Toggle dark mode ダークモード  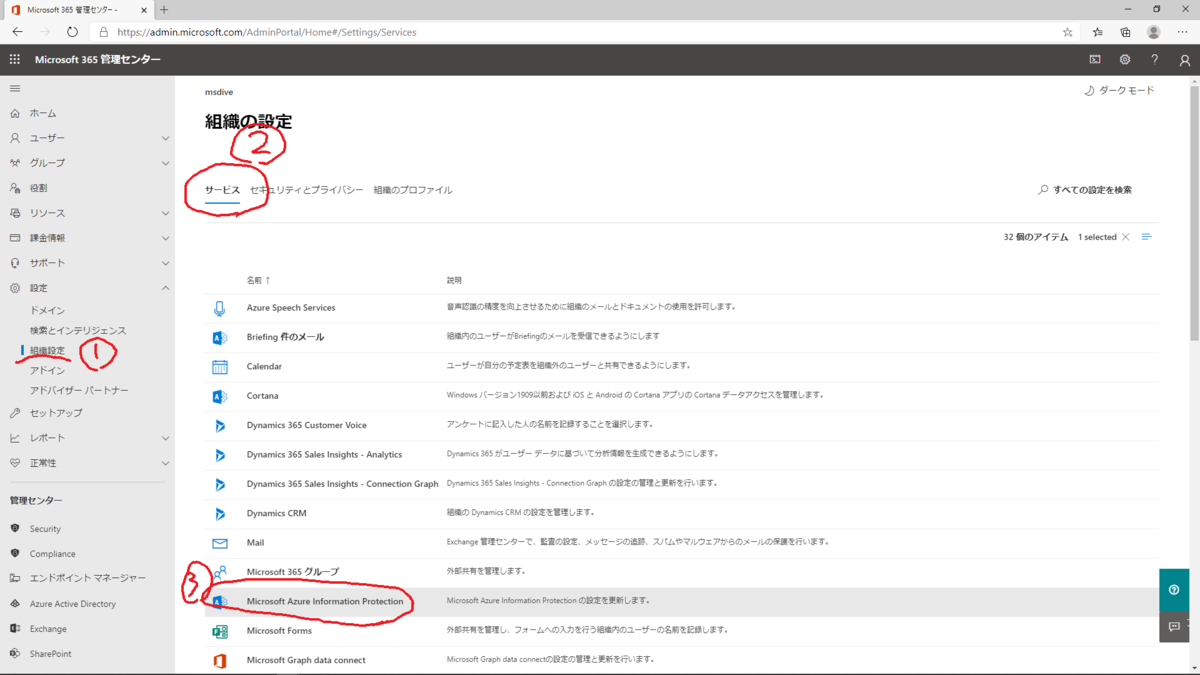click(x=1119, y=90)
